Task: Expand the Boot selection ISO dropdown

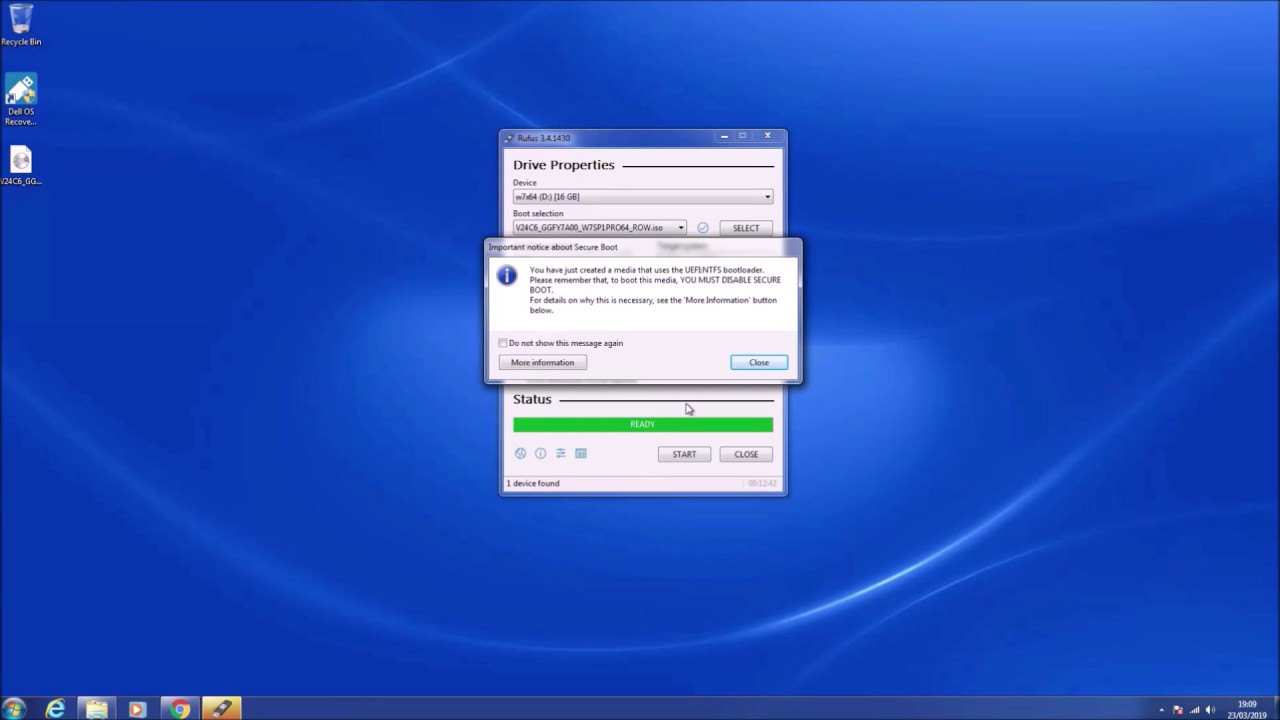Action: [600, 228]
